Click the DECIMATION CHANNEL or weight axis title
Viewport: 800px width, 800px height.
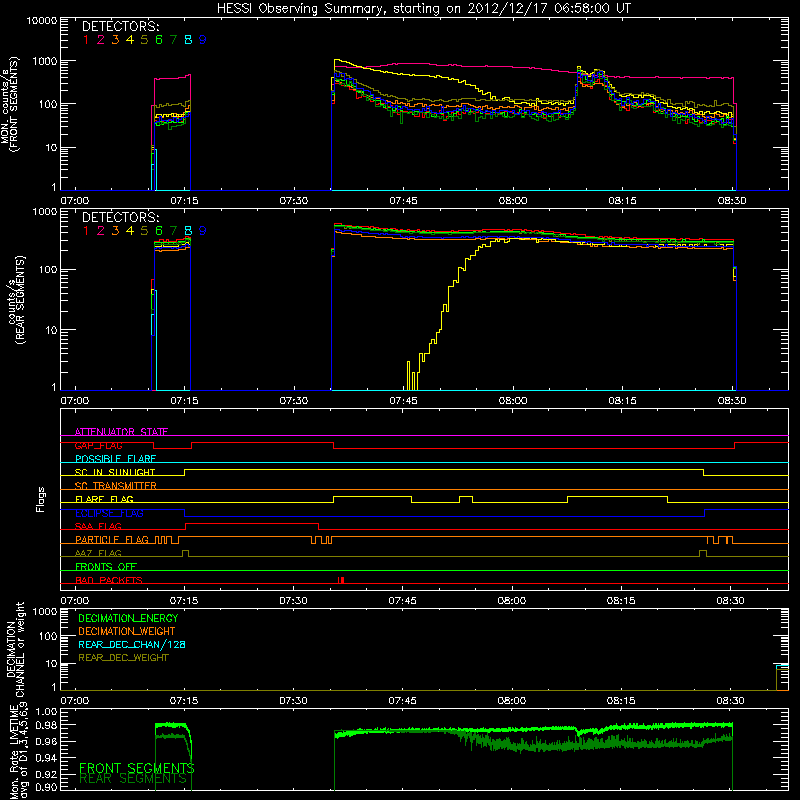click(x=14, y=649)
